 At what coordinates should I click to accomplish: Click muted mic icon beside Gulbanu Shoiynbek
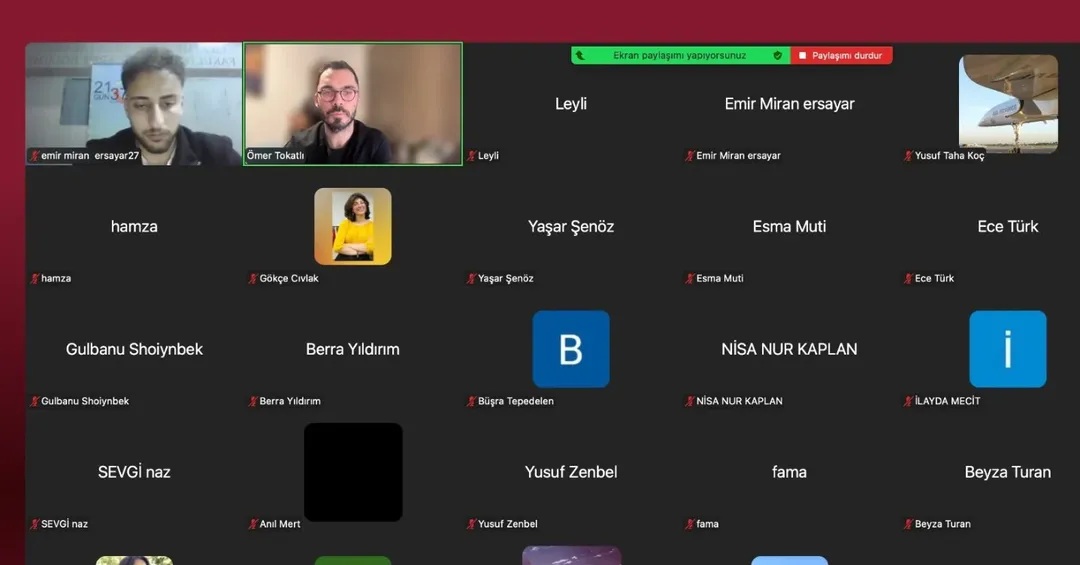click(x=35, y=402)
